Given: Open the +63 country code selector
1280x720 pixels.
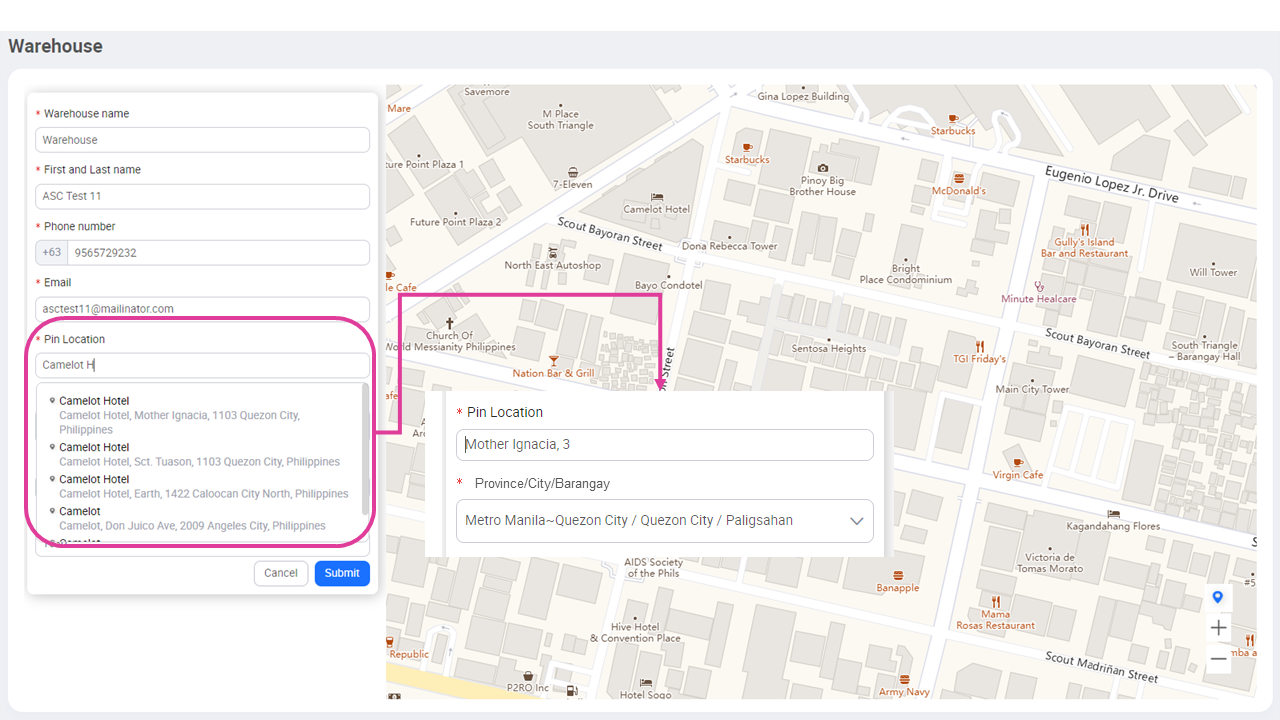Looking at the screenshot, I should [x=51, y=252].
